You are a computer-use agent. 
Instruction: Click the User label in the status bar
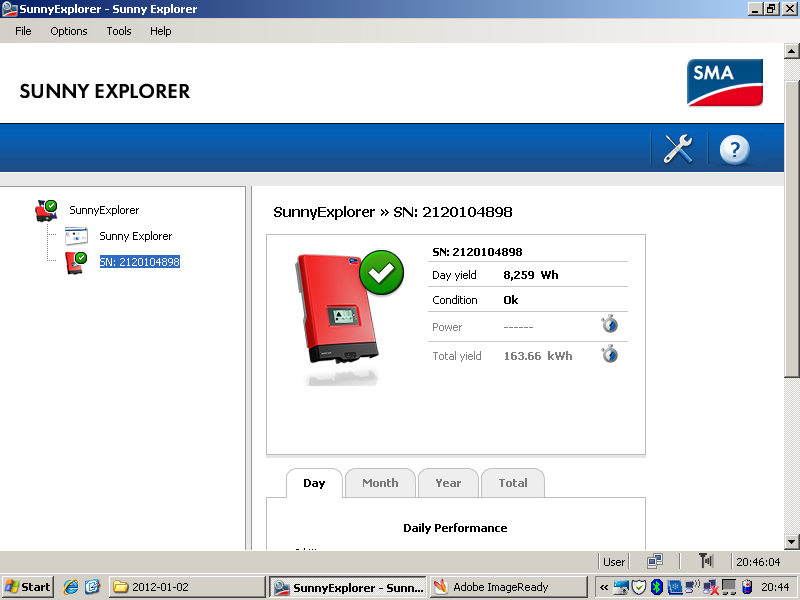(x=614, y=562)
